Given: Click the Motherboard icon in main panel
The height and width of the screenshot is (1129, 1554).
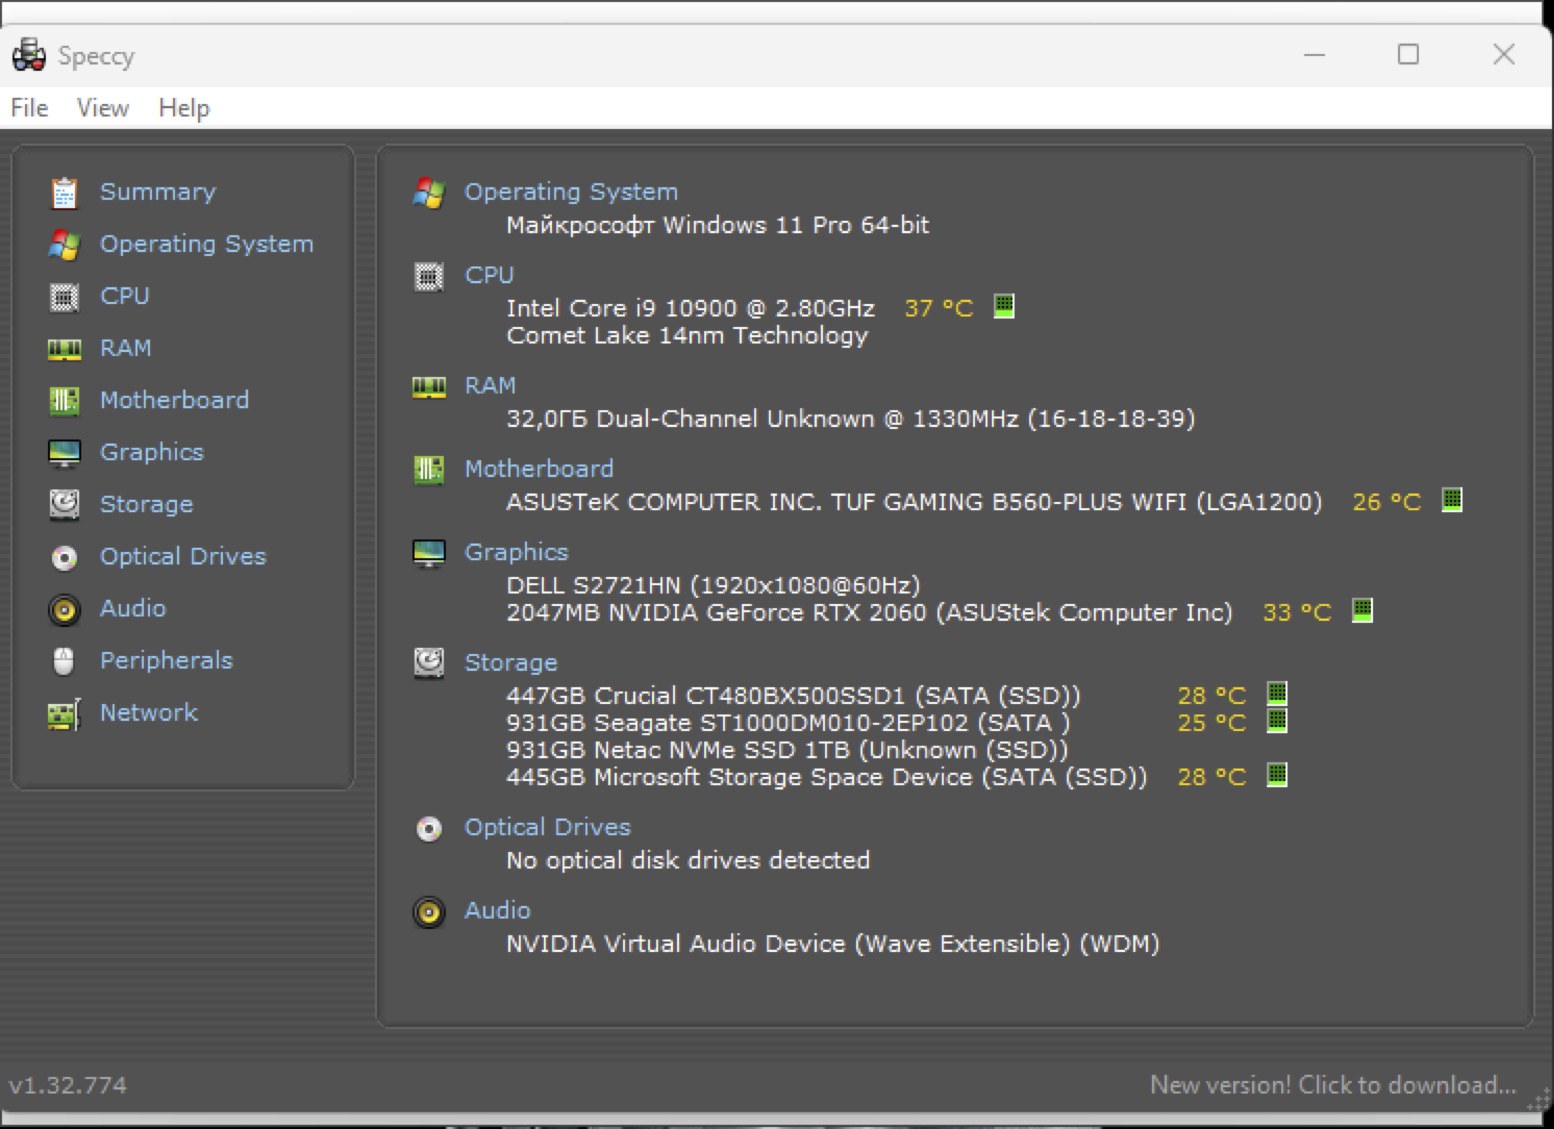Looking at the screenshot, I should 429,469.
